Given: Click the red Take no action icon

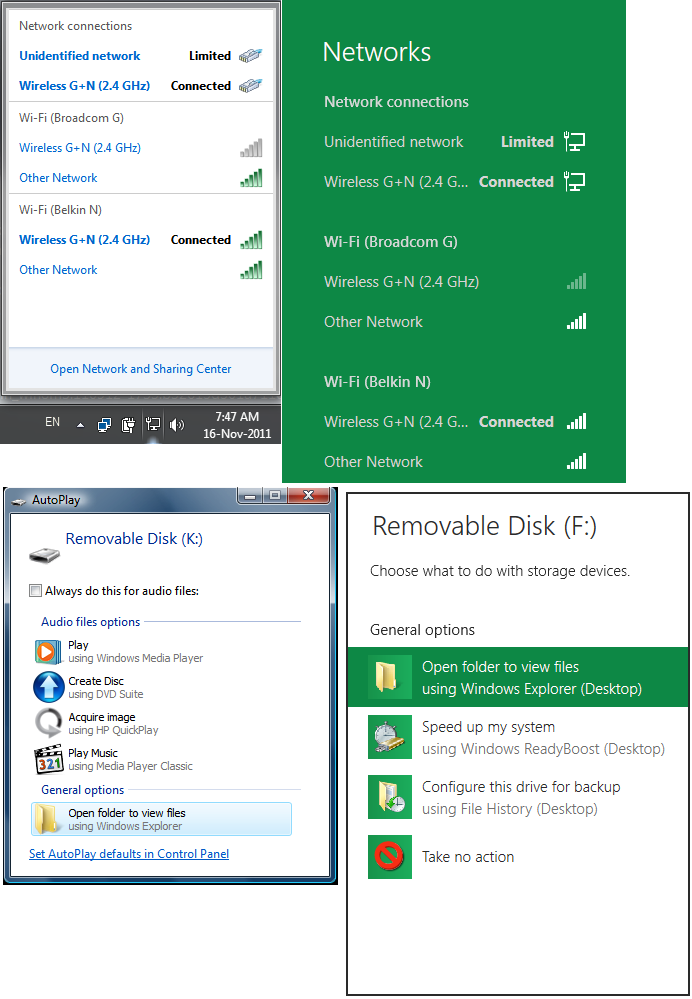Looking at the screenshot, I should [x=390, y=857].
